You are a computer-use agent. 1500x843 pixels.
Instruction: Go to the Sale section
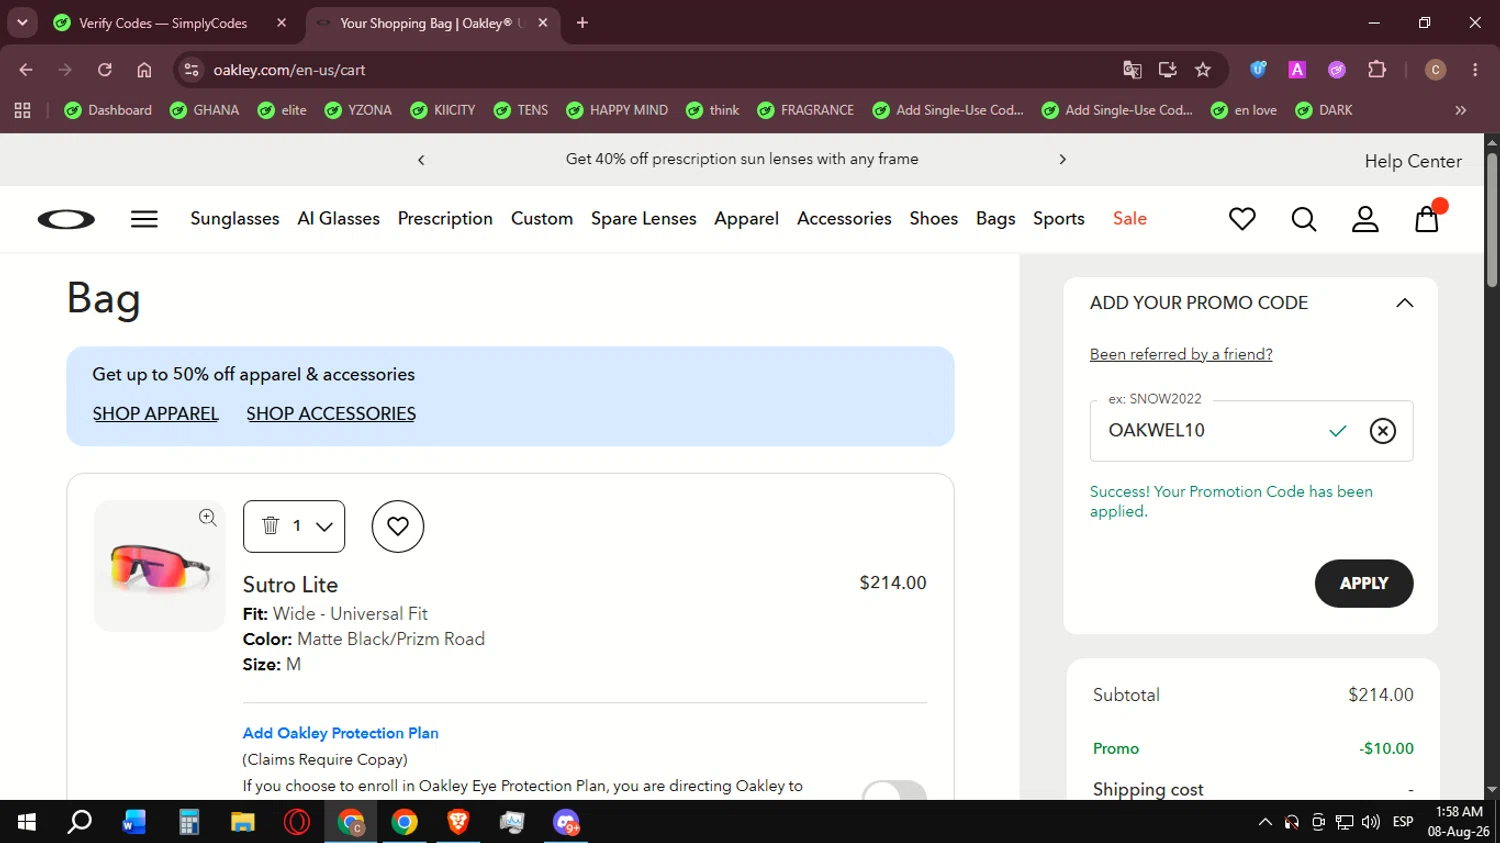pos(1130,218)
